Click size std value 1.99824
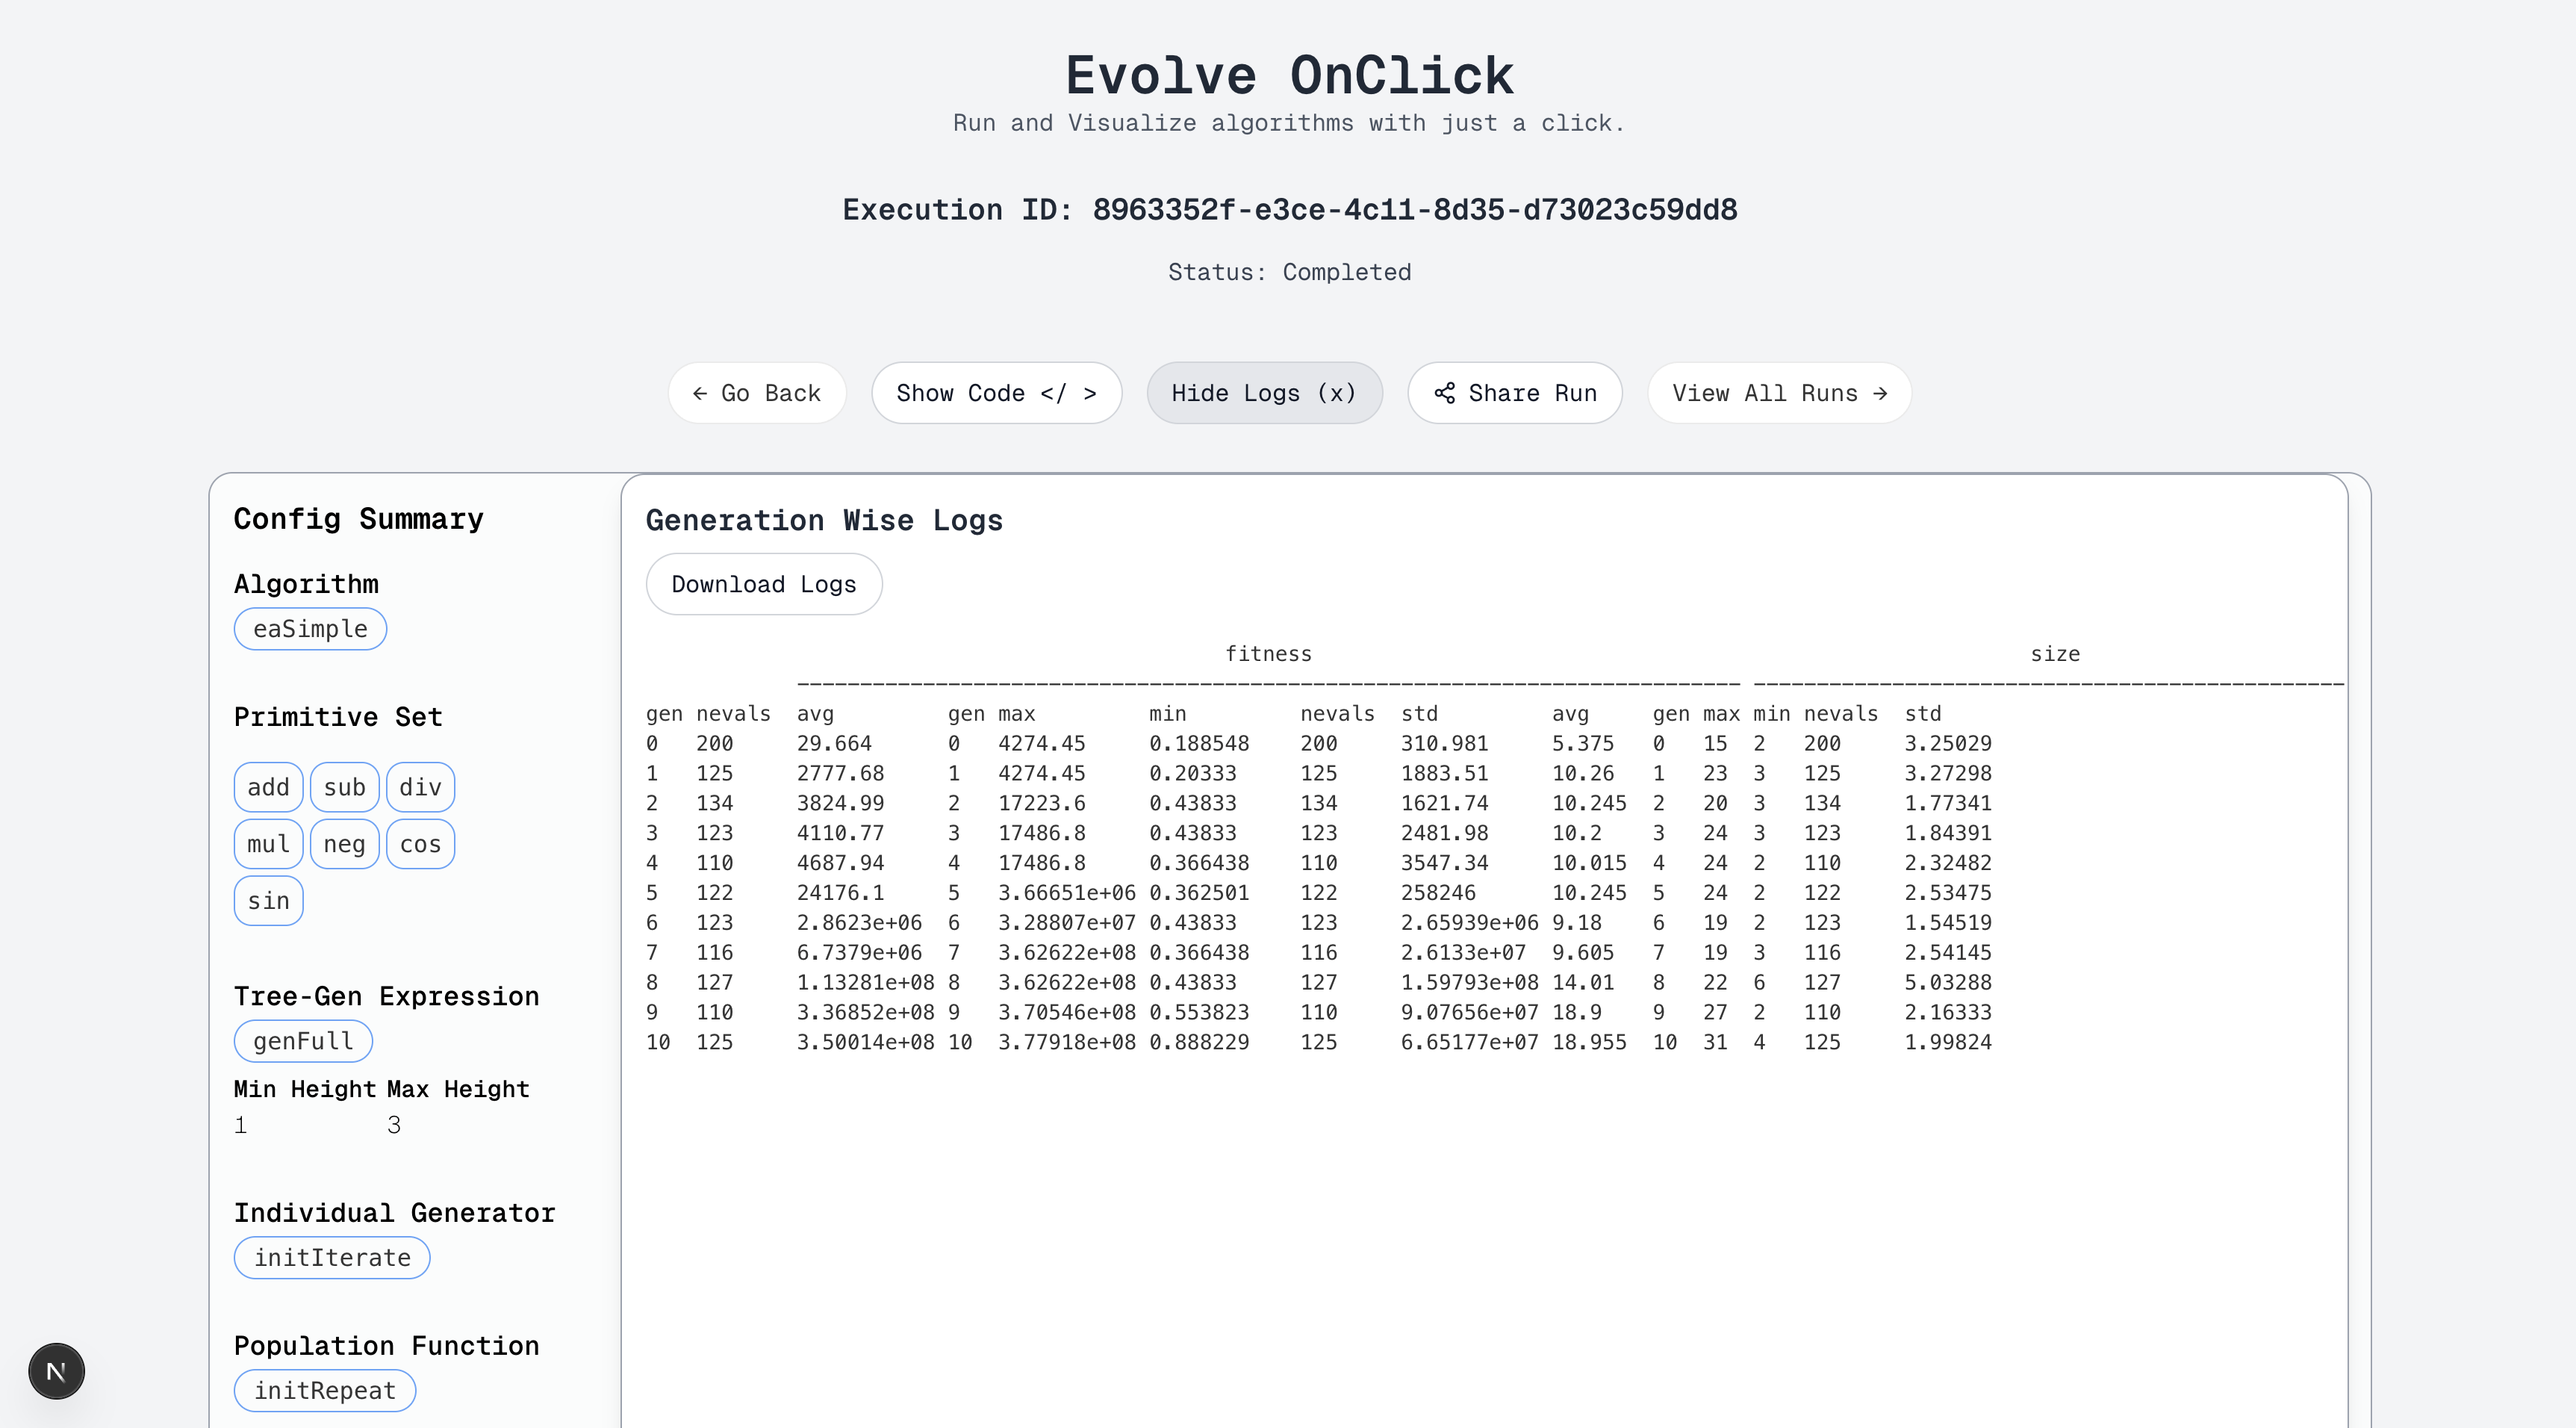 click(x=1948, y=1042)
